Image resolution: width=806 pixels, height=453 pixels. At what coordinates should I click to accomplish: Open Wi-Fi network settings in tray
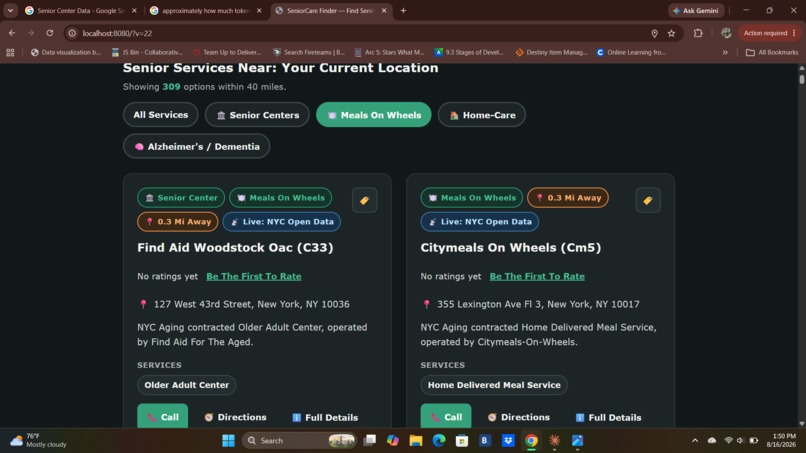tap(728, 441)
